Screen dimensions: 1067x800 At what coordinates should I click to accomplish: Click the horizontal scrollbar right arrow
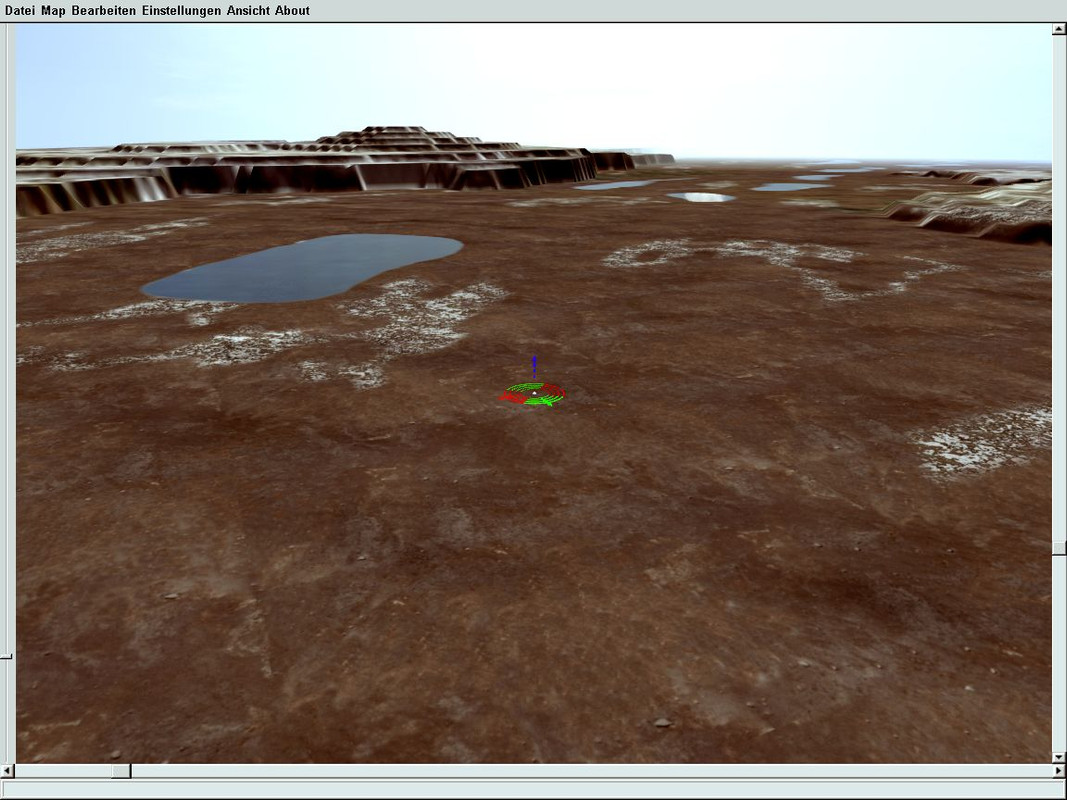pyautogui.click(x=1059, y=771)
